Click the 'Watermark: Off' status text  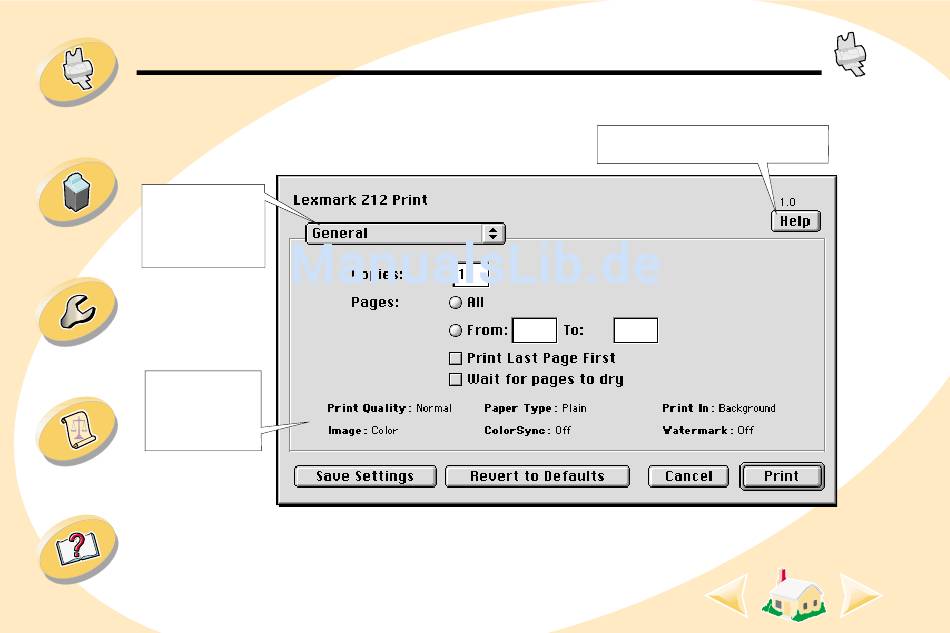tap(708, 430)
